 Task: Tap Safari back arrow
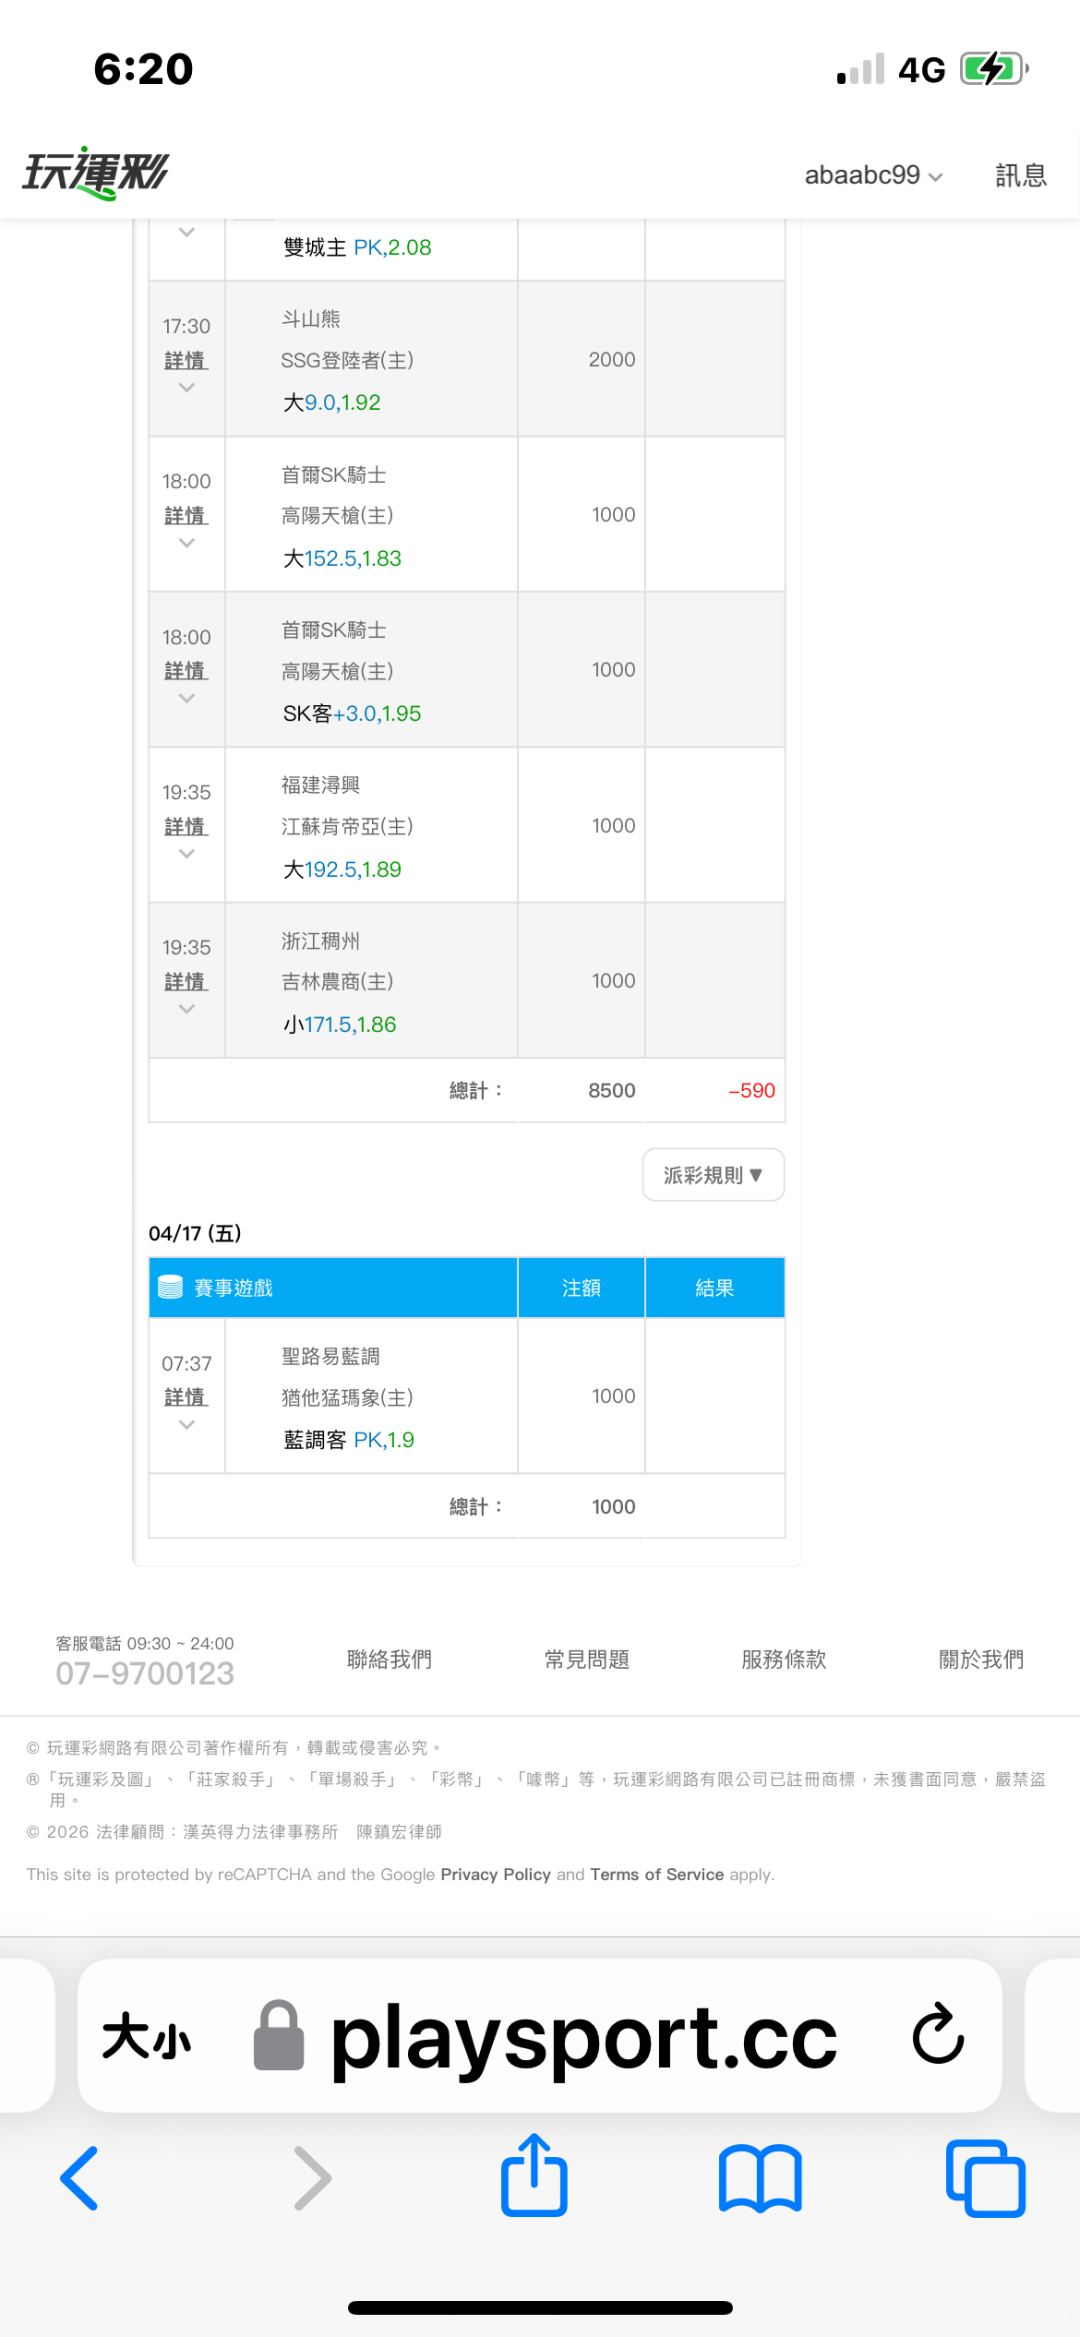[80, 2178]
